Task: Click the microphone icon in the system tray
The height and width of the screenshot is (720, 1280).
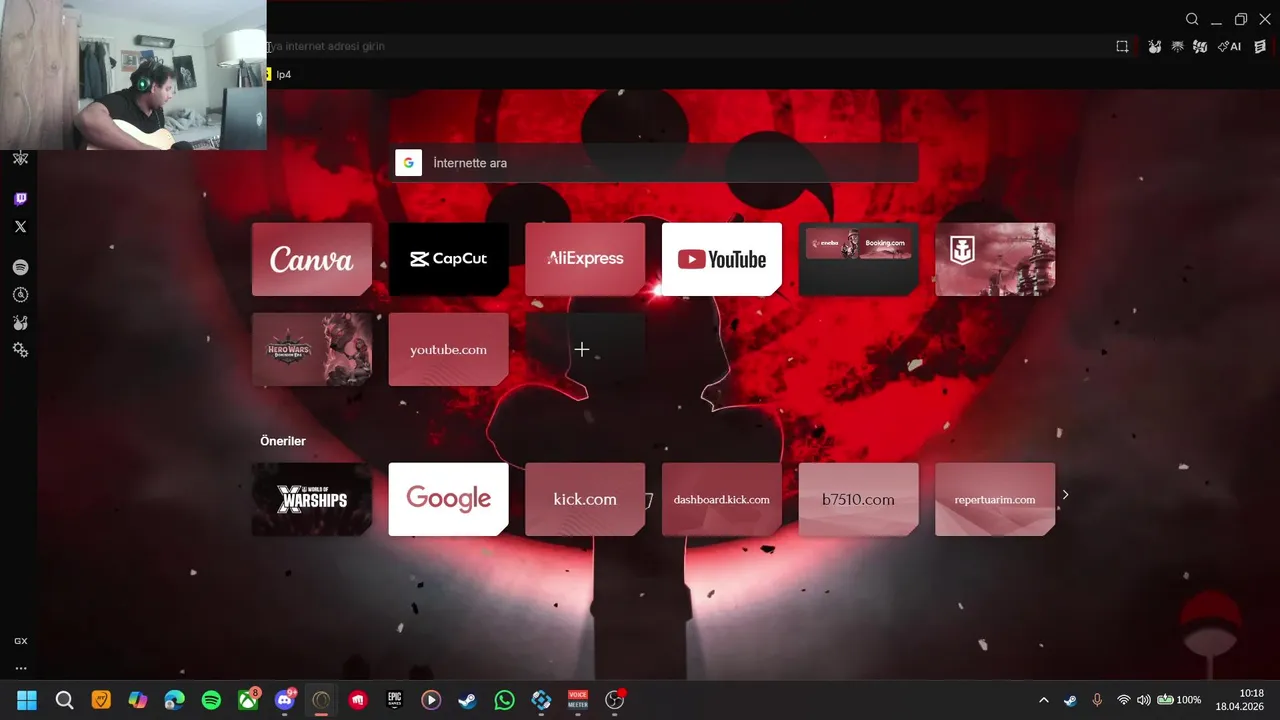Action: click(x=1097, y=700)
